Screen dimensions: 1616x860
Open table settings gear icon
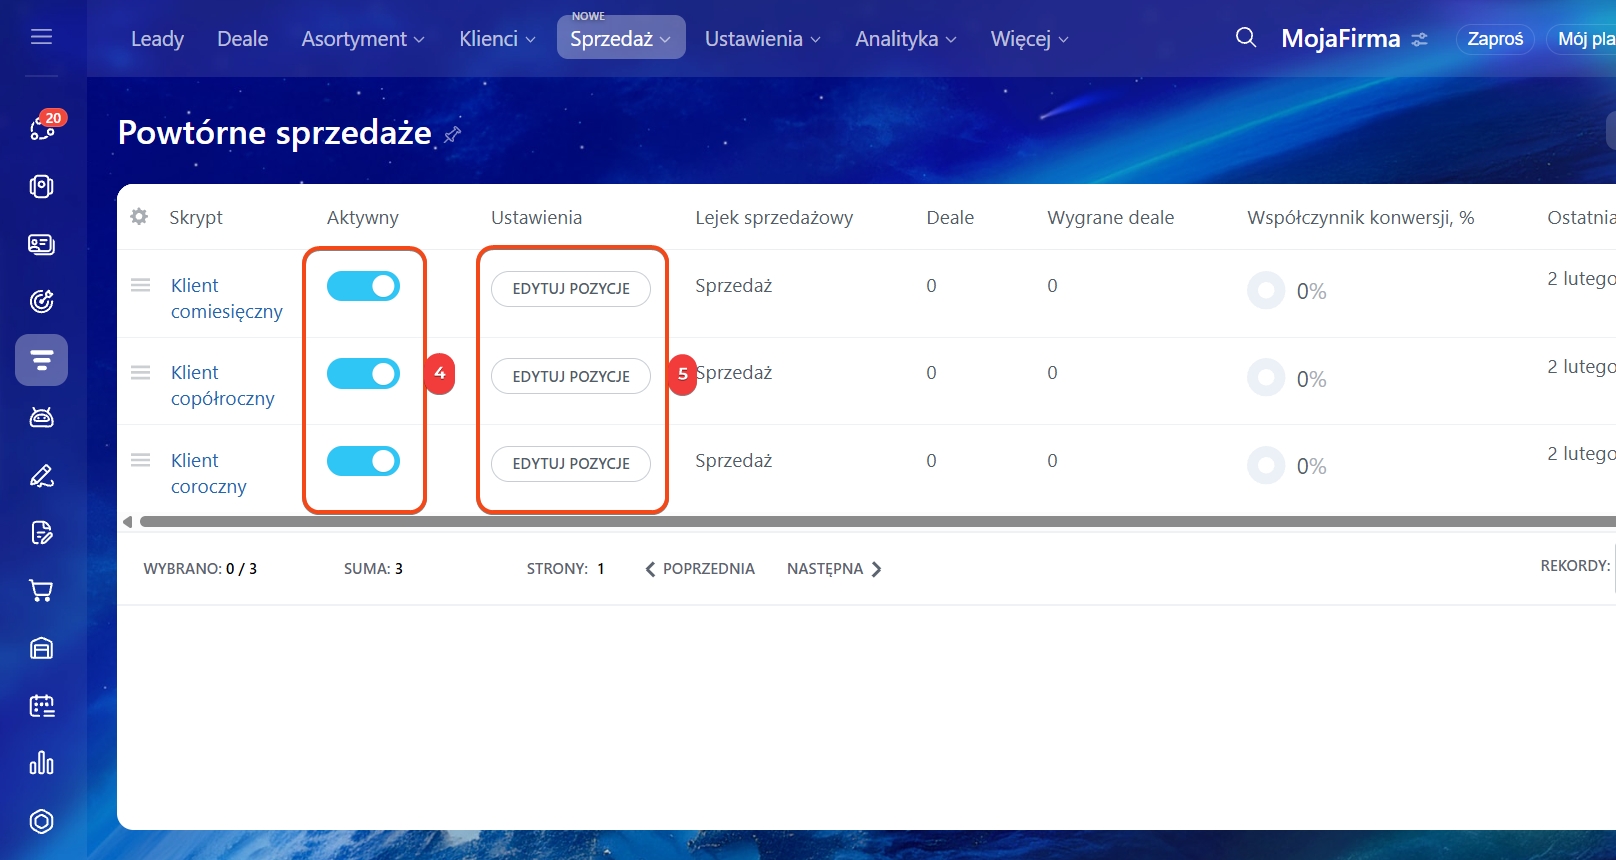[x=139, y=217]
